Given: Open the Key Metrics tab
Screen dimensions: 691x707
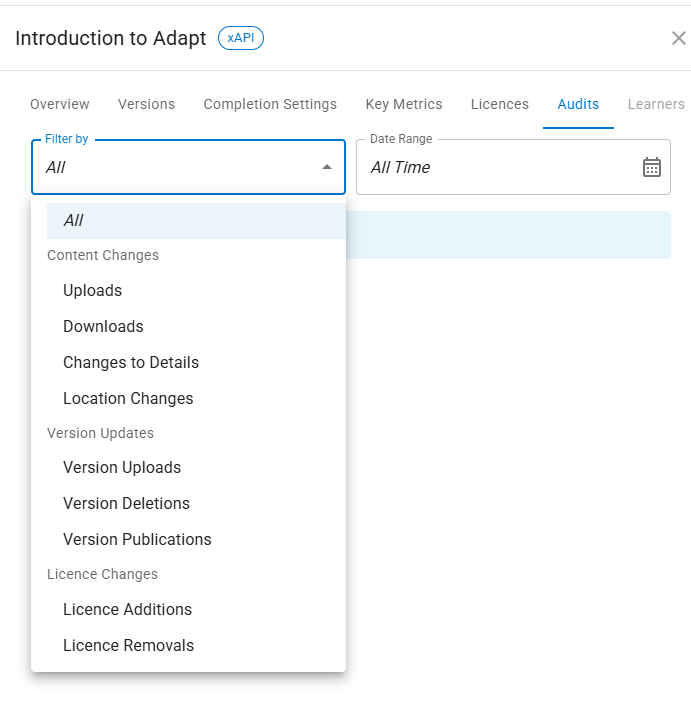Looking at the screenshot, I should [404, 104].
